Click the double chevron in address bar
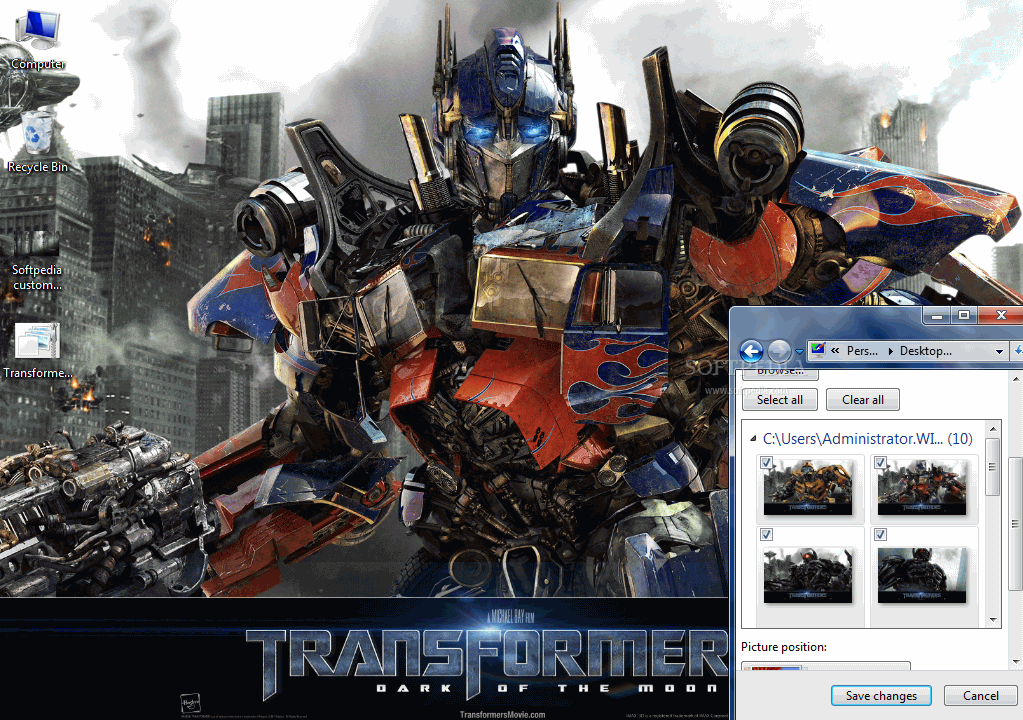The height and width of the screenshot is (720, 1023). pos(835,350)
